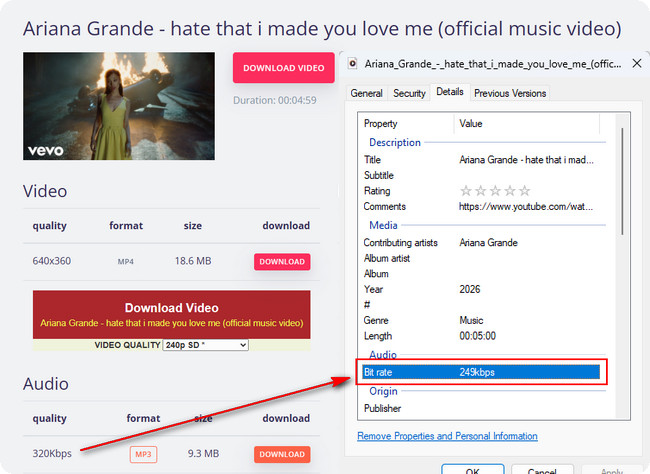Click the MP3 format badge
This screenshot has height=474, width=650.
tap(143, 454)
